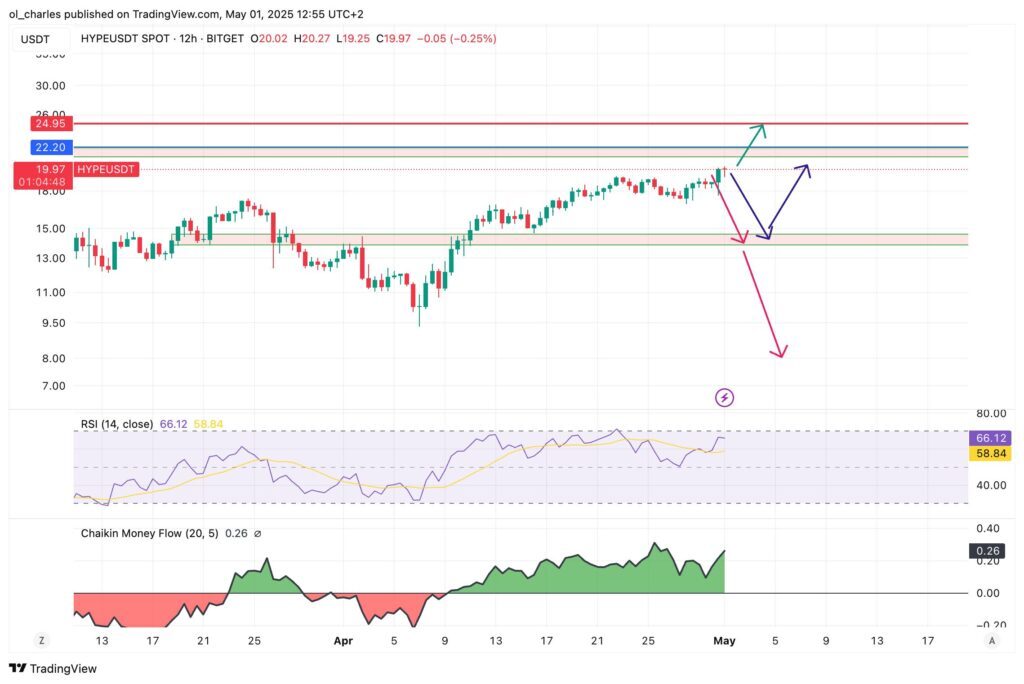The image size is (1024, 684).
Task: Click the red 24.95 price level label
Action: point(48,123)
